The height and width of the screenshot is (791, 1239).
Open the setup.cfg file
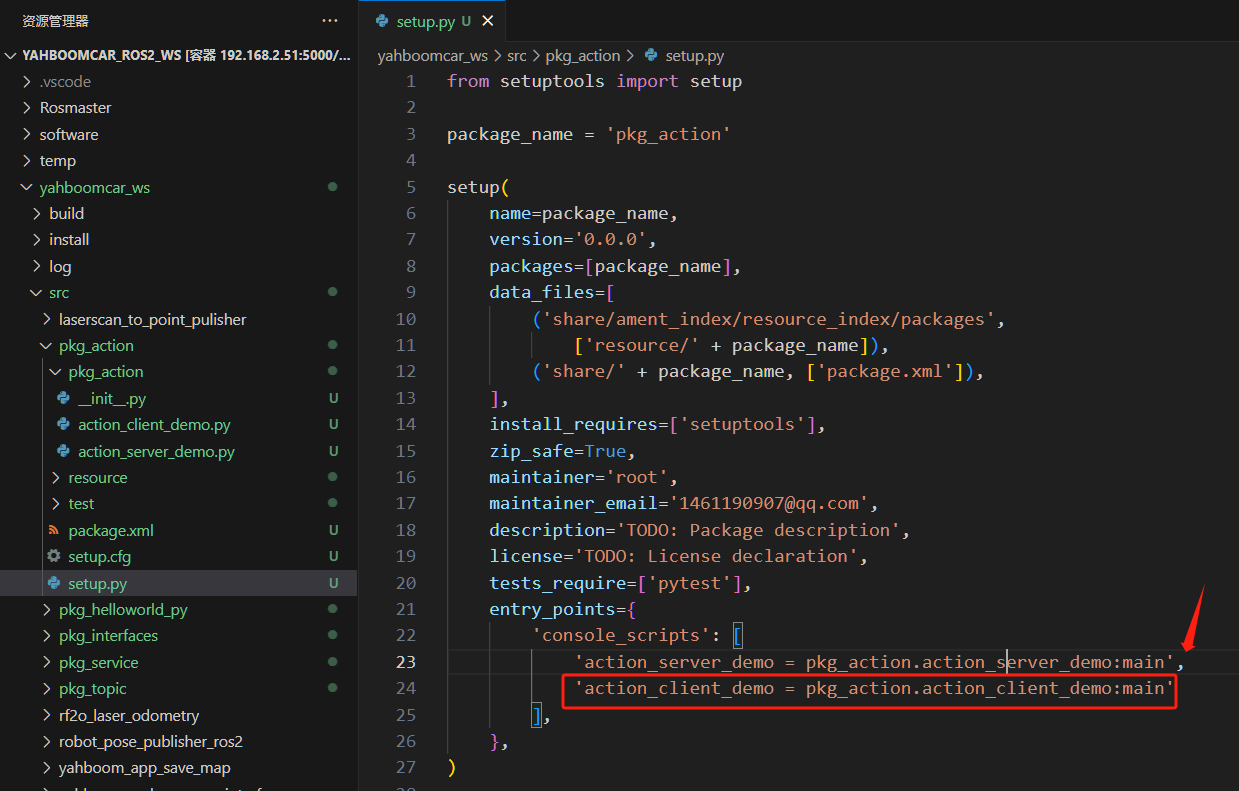click(178, 557)
